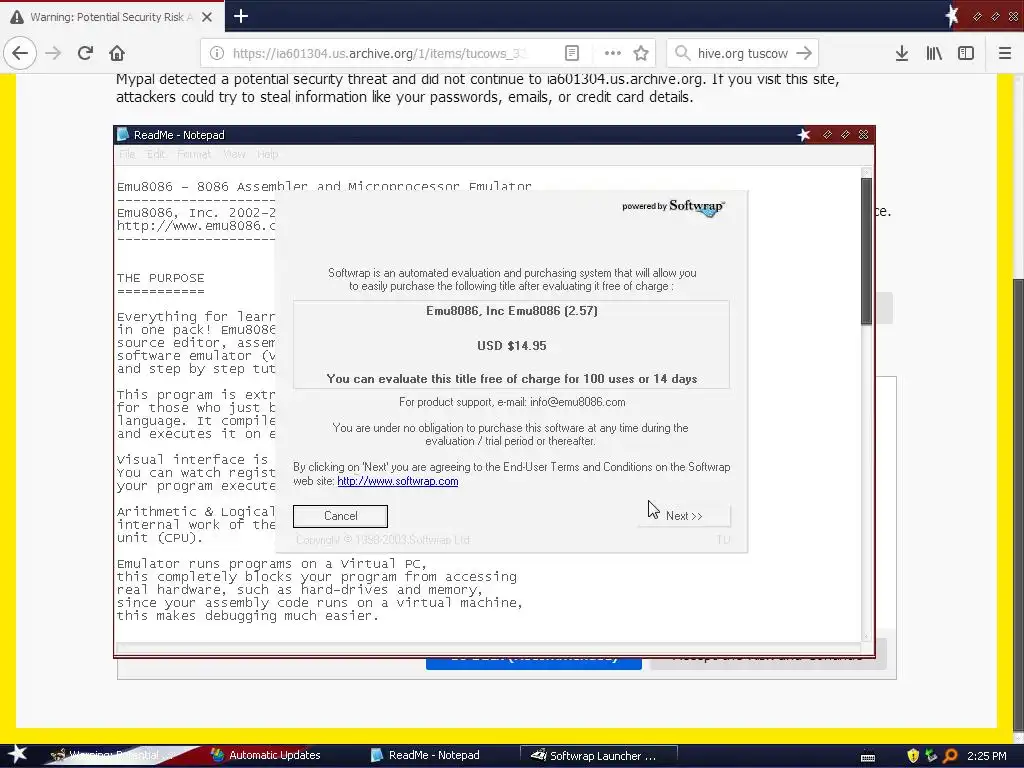Image resolution: width=1024 pixels, height=768 pixels.
Task: Open the library icon in browser toolbar
Action: [934, 53]
